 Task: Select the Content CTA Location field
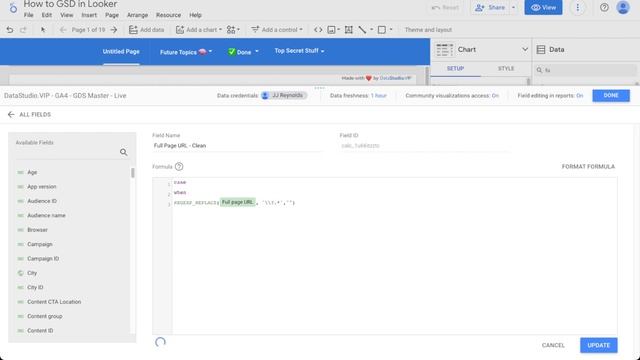click(54, 302)
